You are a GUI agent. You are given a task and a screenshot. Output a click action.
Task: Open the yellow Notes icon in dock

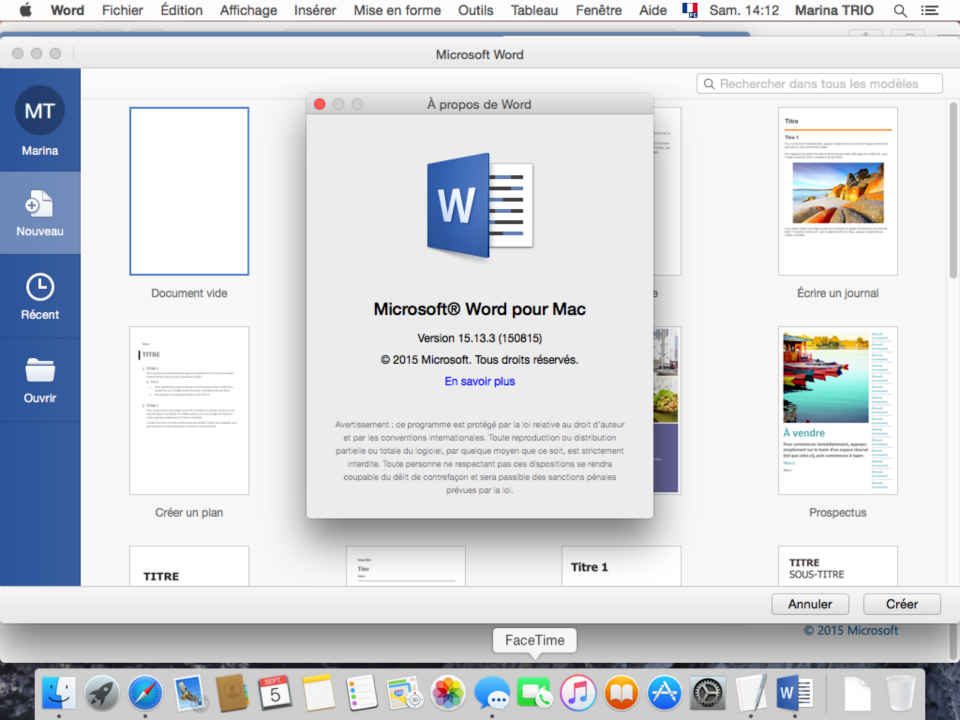(318, 693)
